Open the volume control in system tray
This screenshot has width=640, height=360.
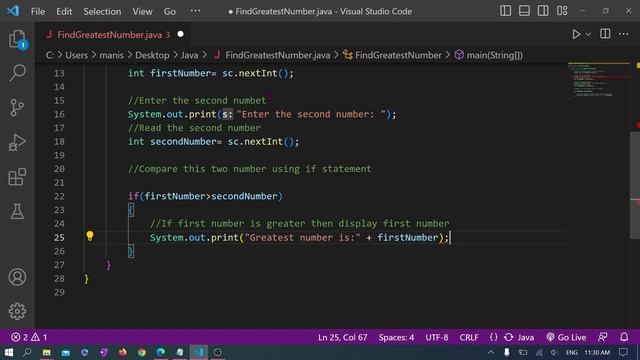553,352
